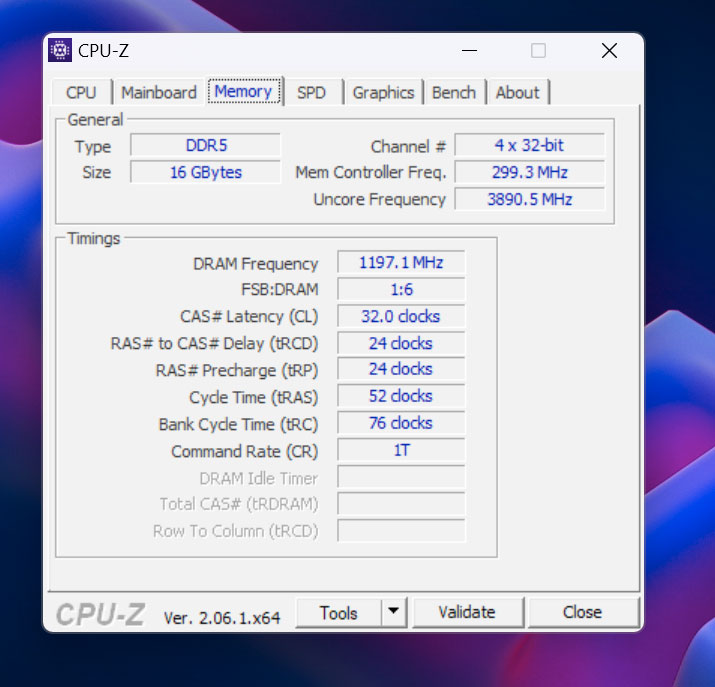This screenshot has height=687, width=715.
Task: Click the tRP 24 clocks value
Action: click(401, 369)
